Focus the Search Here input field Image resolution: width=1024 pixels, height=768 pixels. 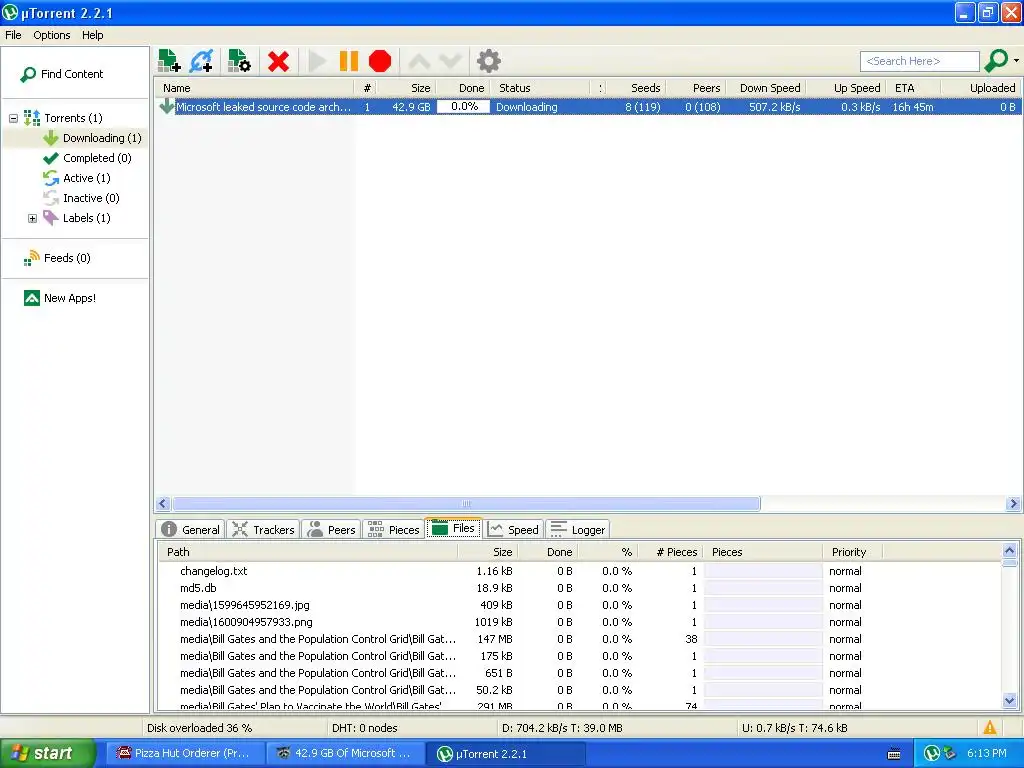pos(920,61)
